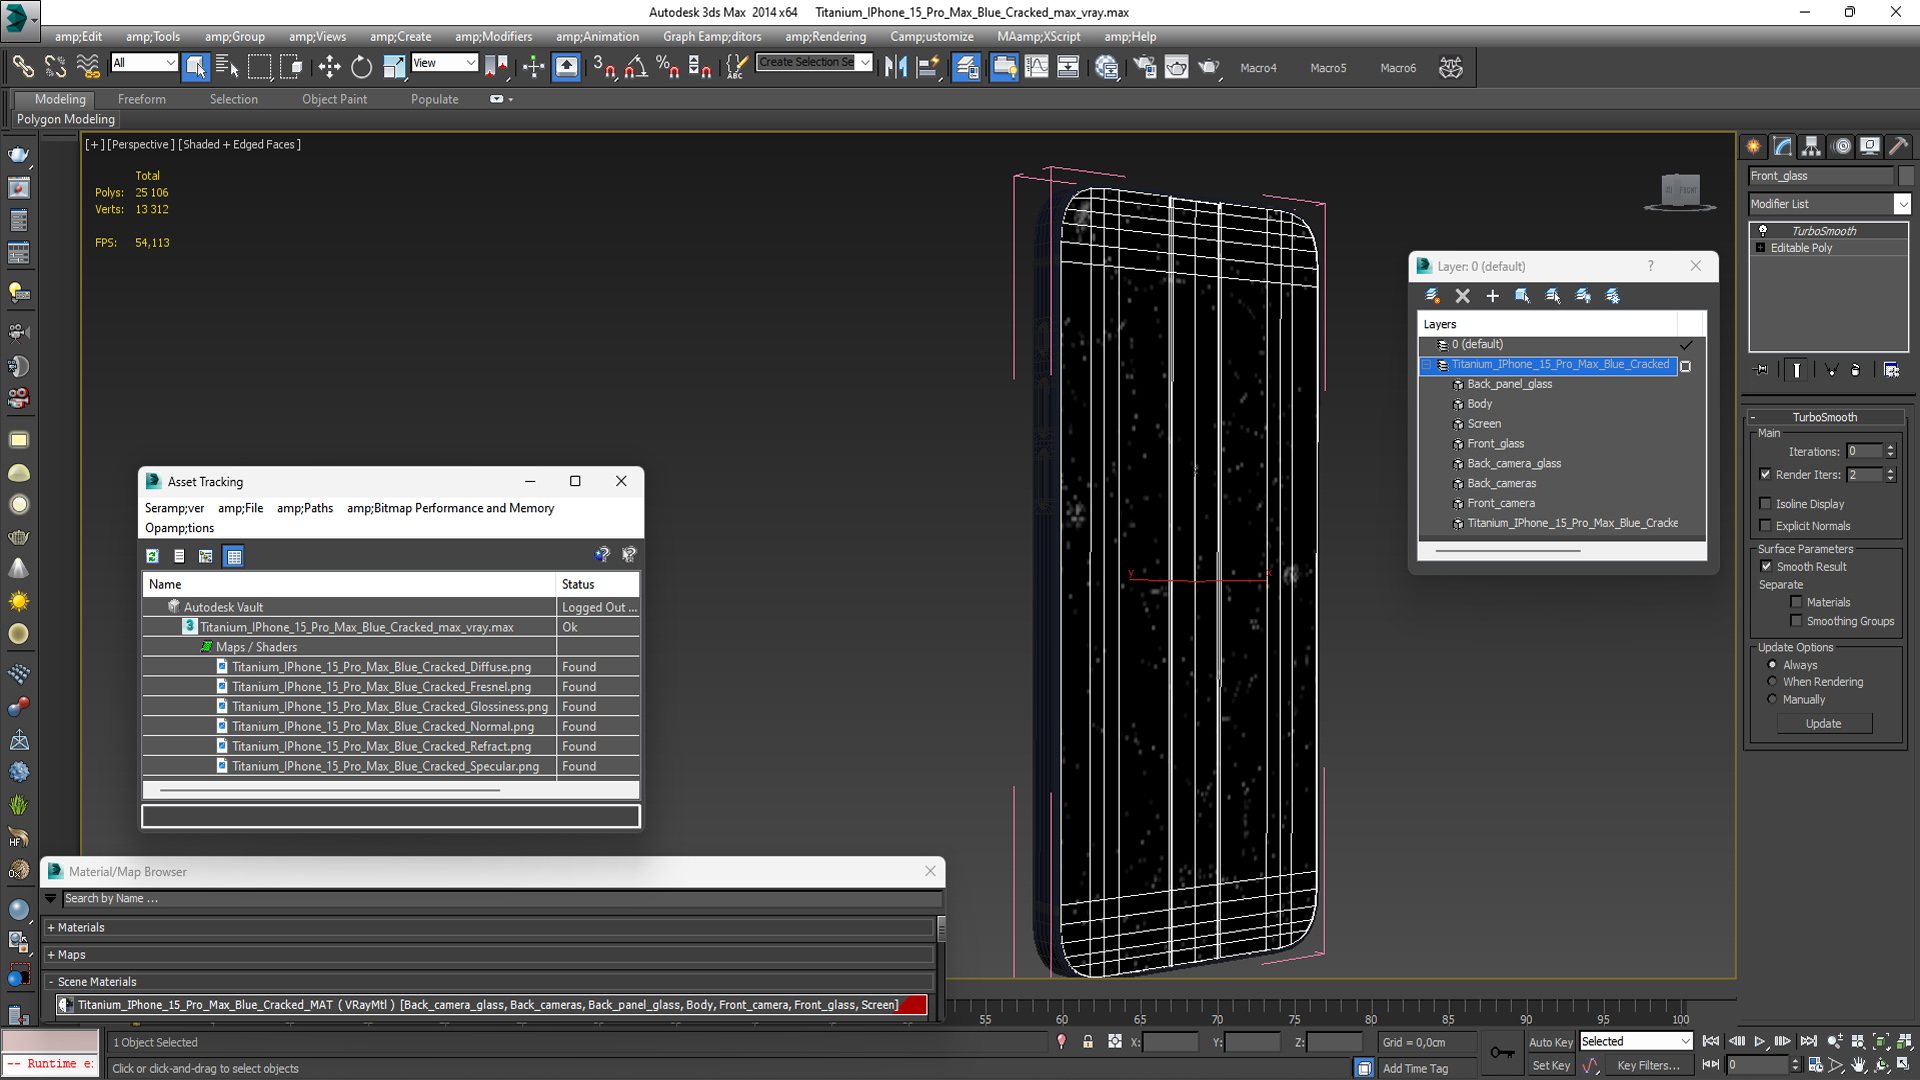Switch to the Motion command panel tab
This screenshot has height=1080, width=1920.
pyautogui.click(x=1841, y=147)
